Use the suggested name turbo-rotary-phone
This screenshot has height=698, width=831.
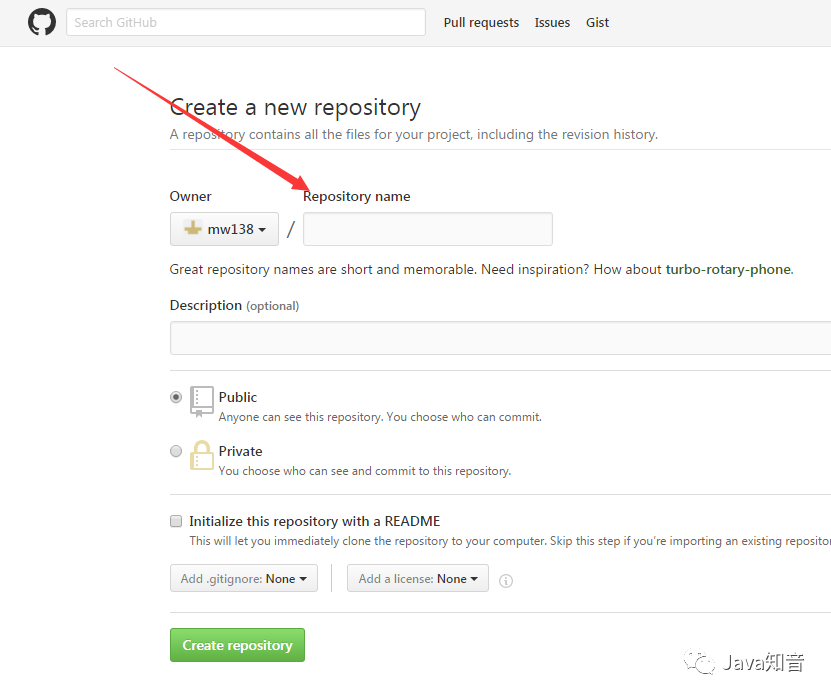[728, 269]
